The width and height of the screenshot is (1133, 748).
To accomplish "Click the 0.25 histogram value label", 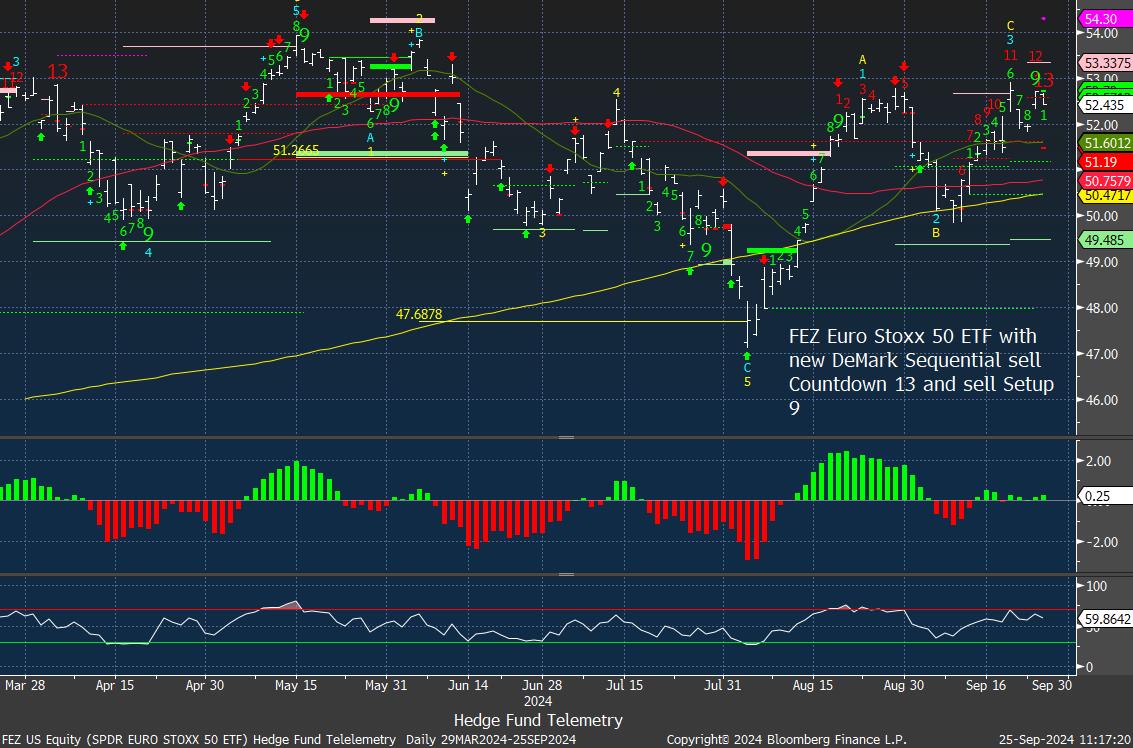I will click(x=1097, y=496).
